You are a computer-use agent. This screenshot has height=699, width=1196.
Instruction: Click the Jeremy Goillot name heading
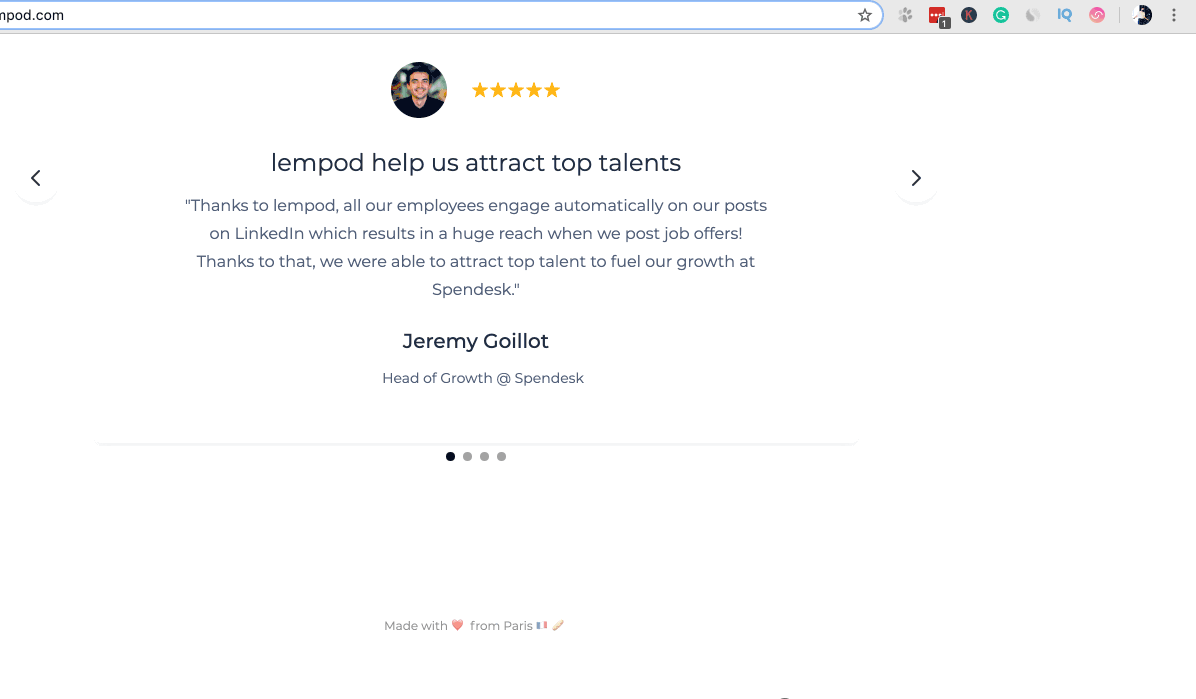pyautogui.click(x=475, y=341)
